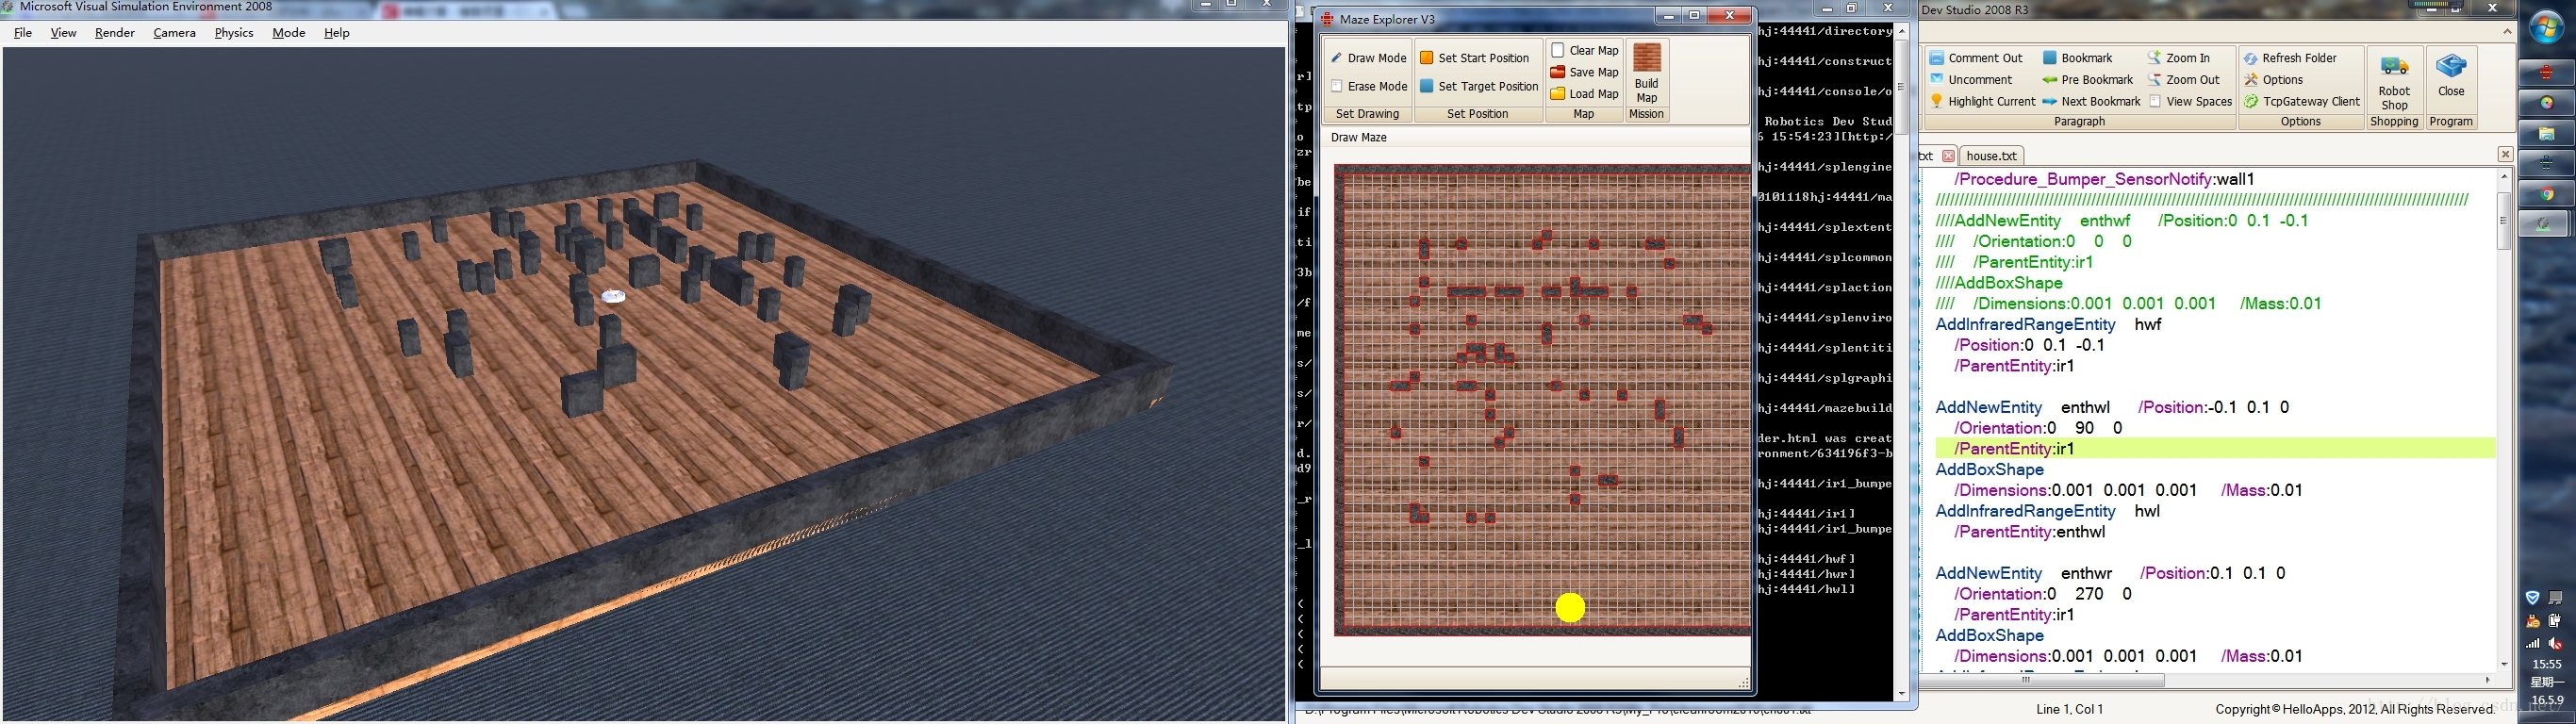Collapse the Dev Studio ribbon with the chevron

2507,32
